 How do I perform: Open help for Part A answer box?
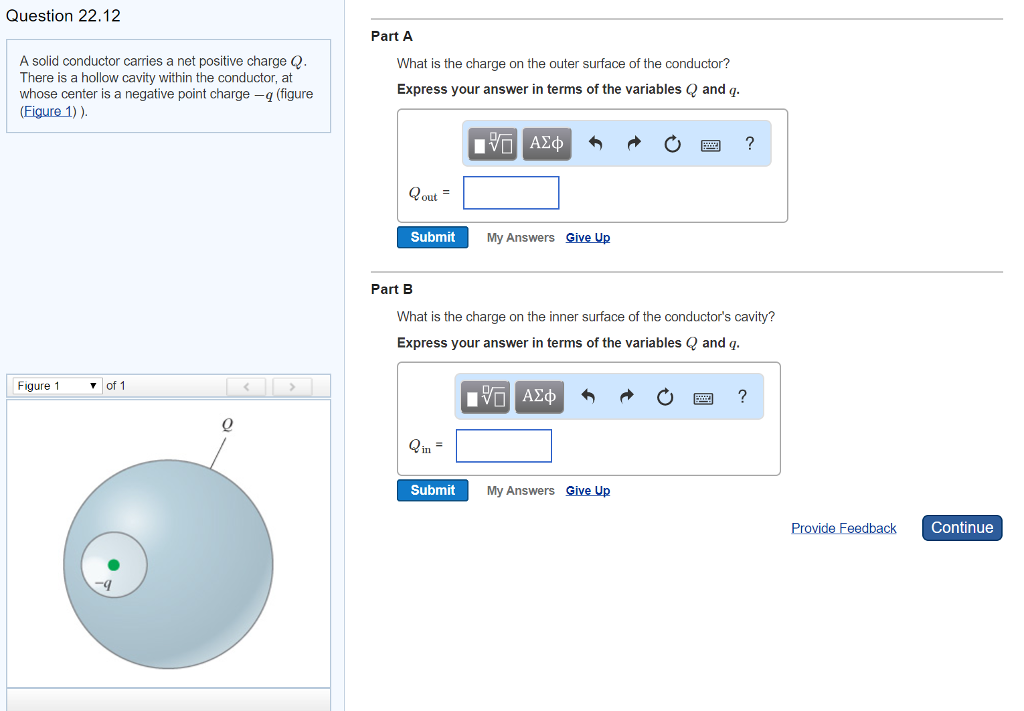click(749, 144)
